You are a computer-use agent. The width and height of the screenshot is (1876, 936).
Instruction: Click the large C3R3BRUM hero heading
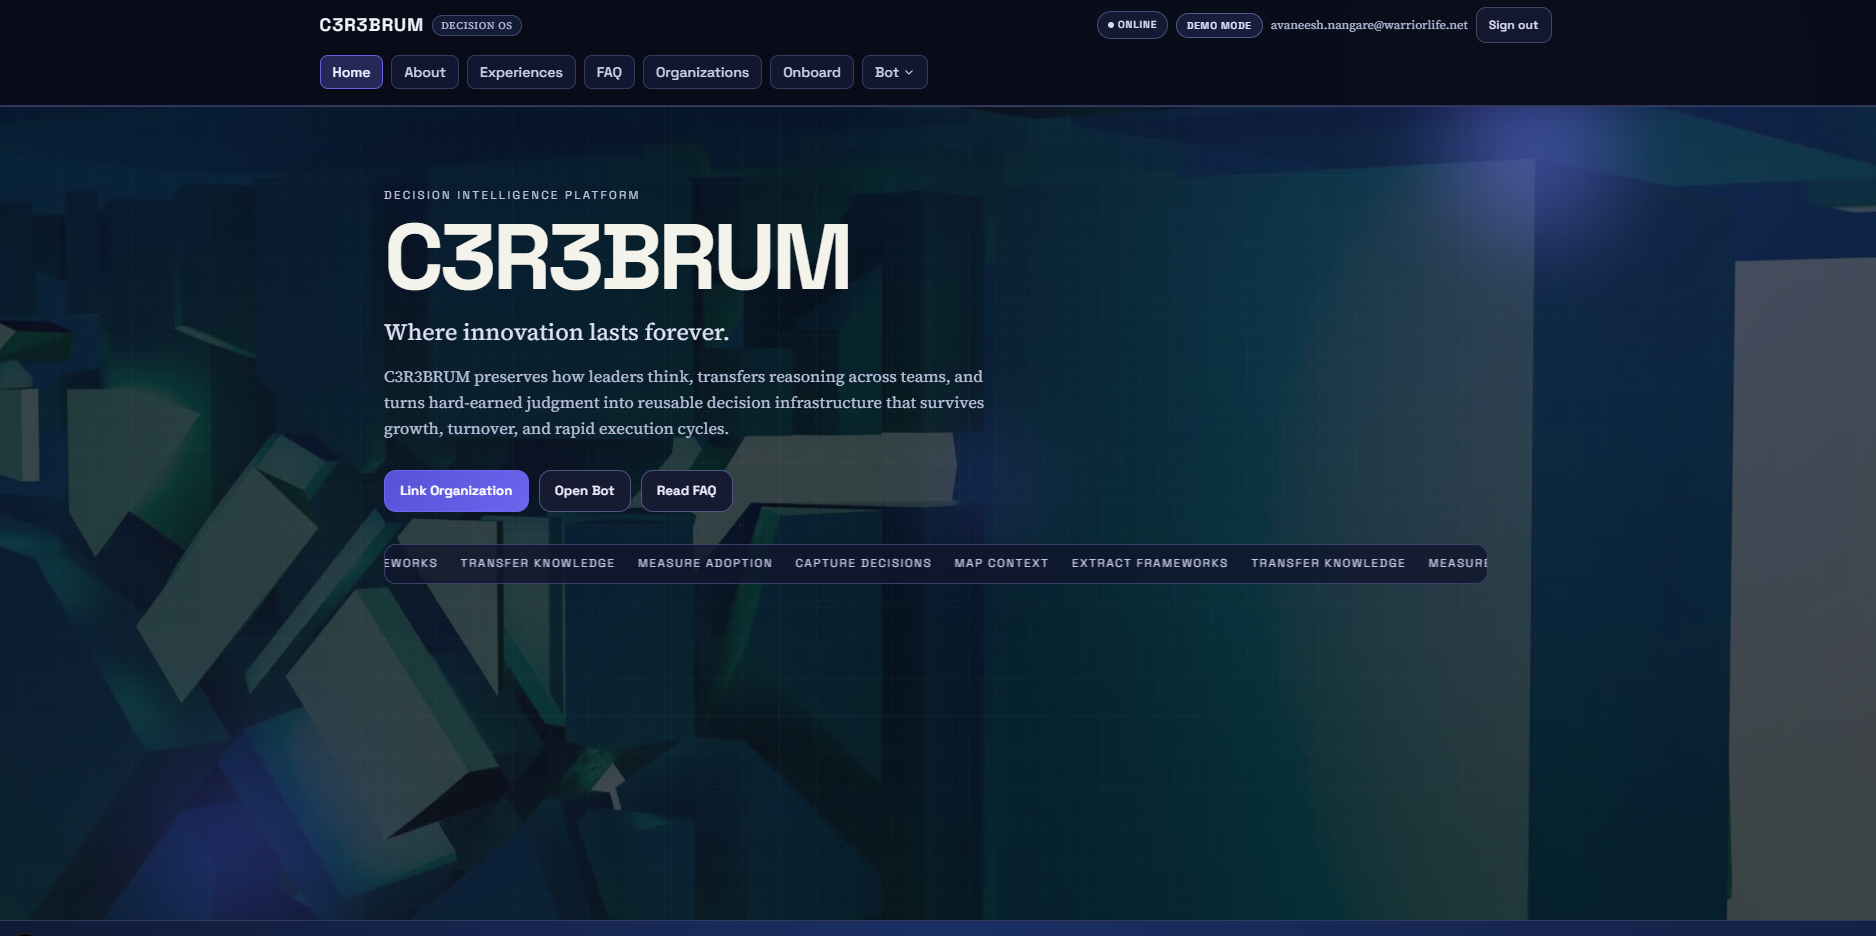[x=618, y=257]
